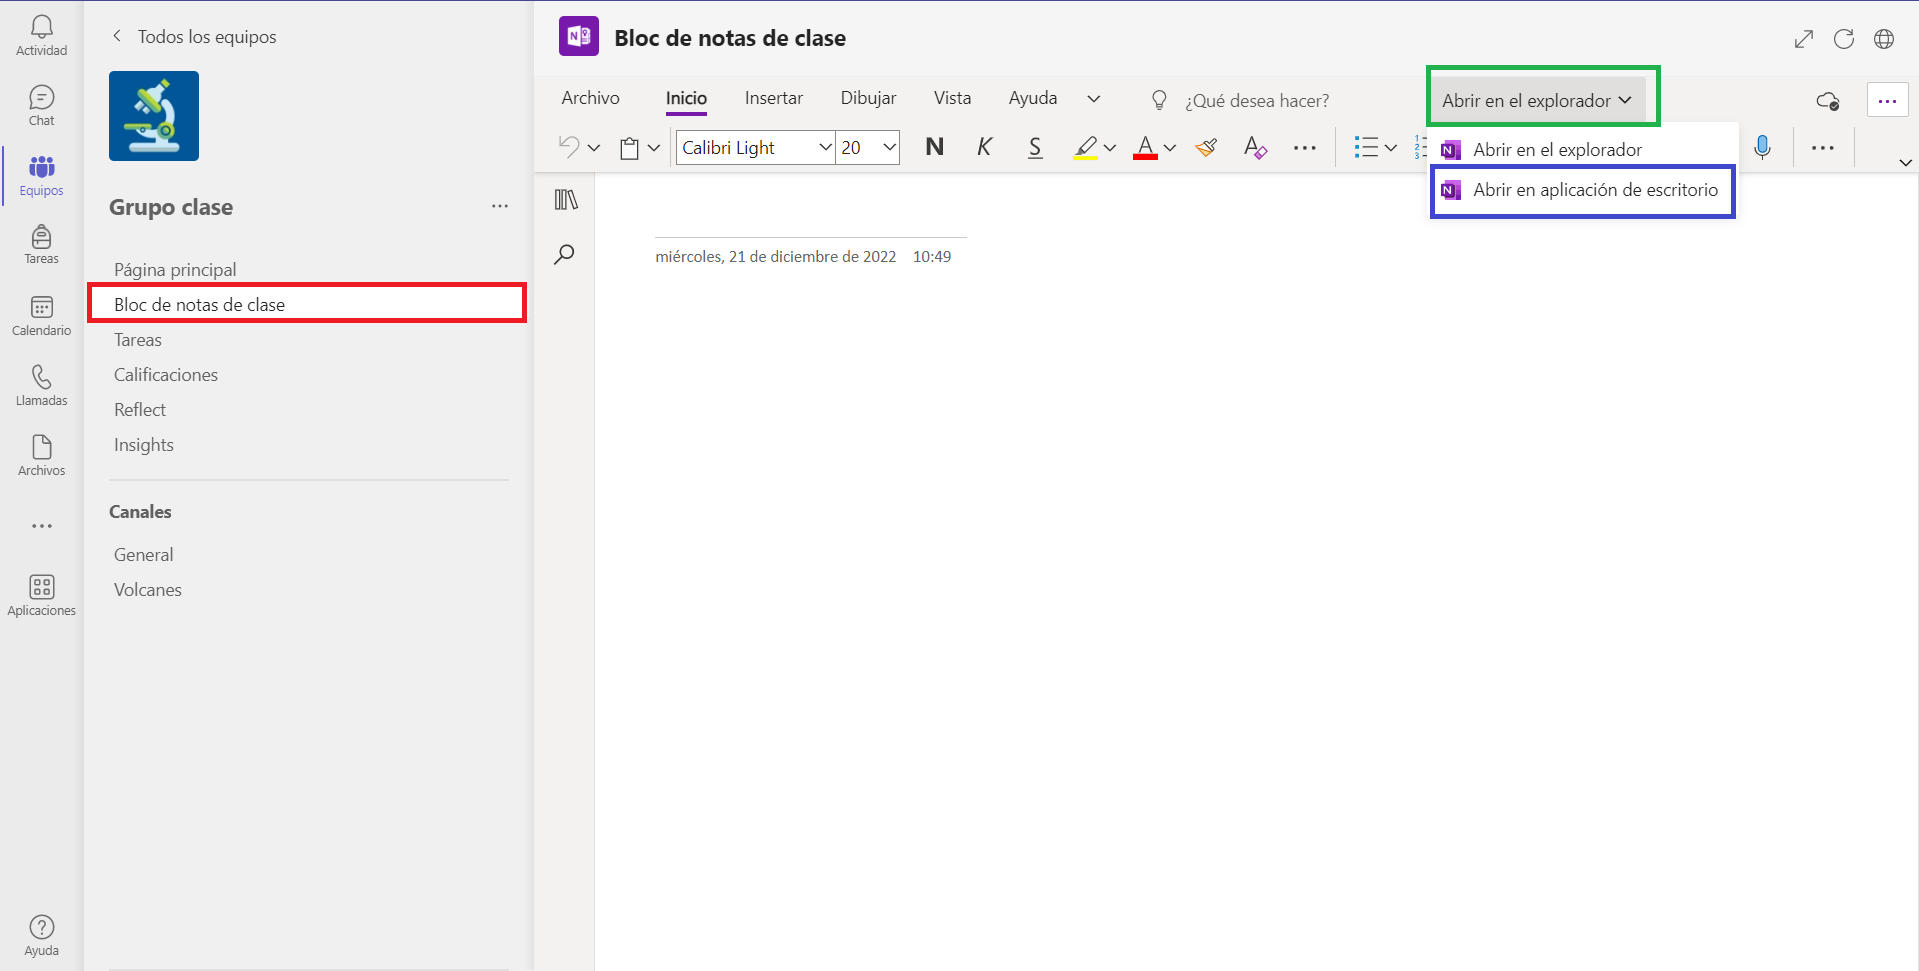Click the clear formatting icon

[1256, 148]
